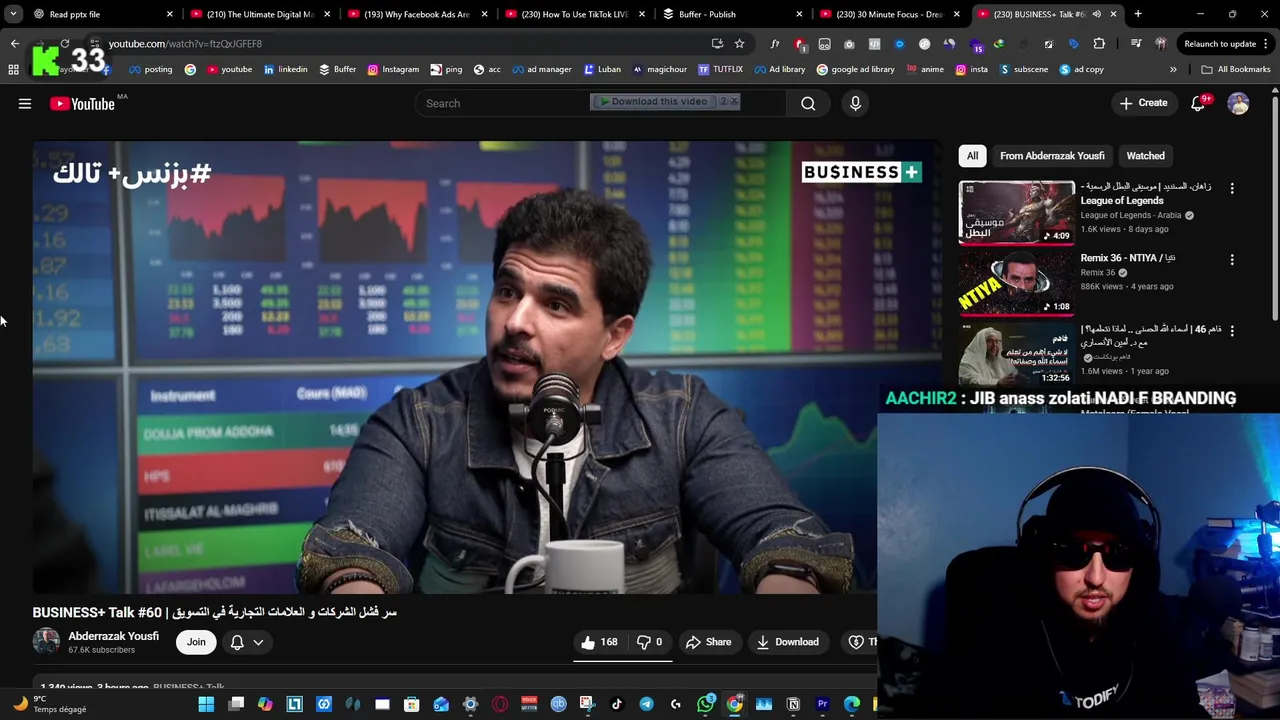Open the weather widget showing 9°C
Viewport: 1280px width, 720px height.
[50, 704]
